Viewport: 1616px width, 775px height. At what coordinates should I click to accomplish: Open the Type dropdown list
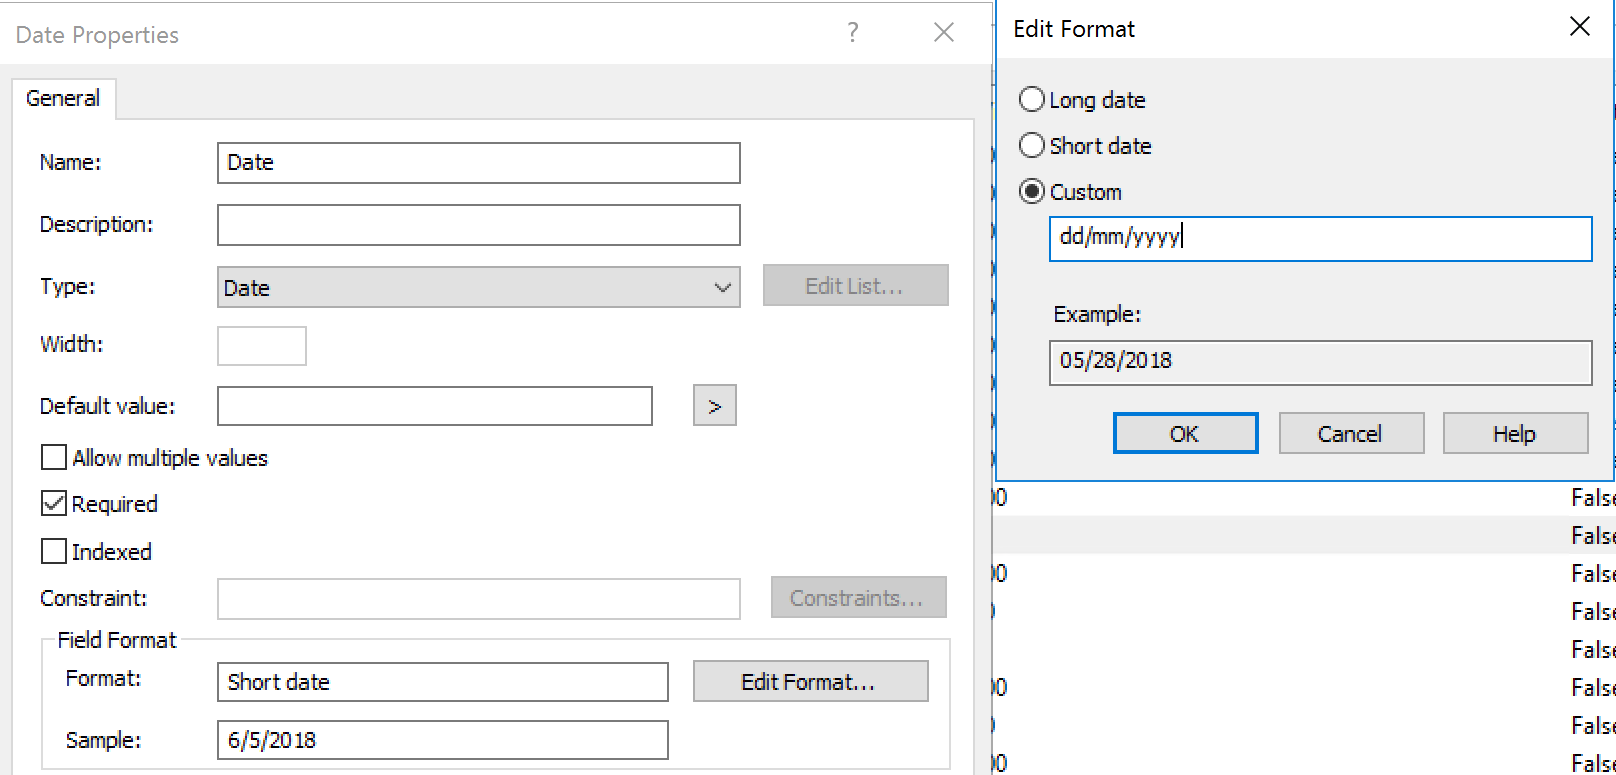coord(478,288)
